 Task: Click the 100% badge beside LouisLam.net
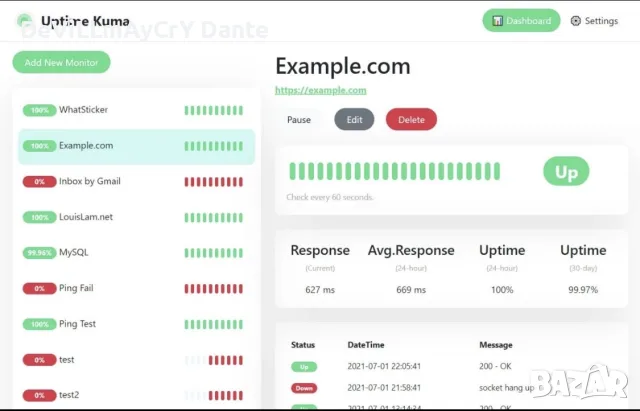[x=39, y=217]
